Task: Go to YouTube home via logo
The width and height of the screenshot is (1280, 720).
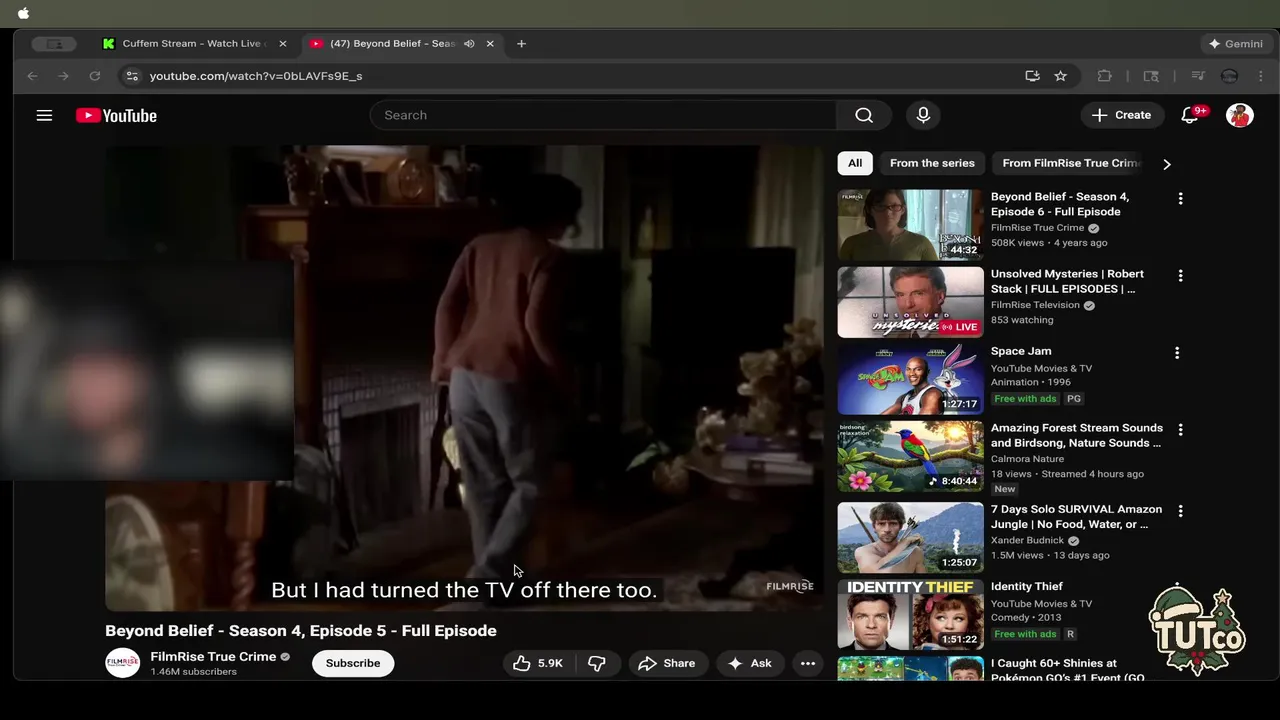Action: 116,115
